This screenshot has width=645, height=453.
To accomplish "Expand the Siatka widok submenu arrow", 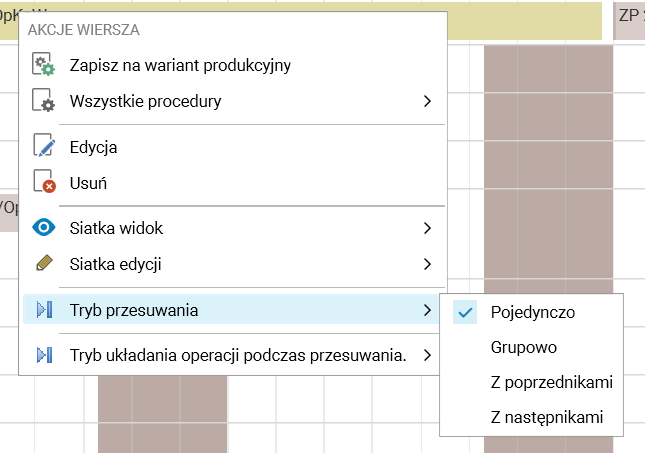I will (x=427, y=228).
